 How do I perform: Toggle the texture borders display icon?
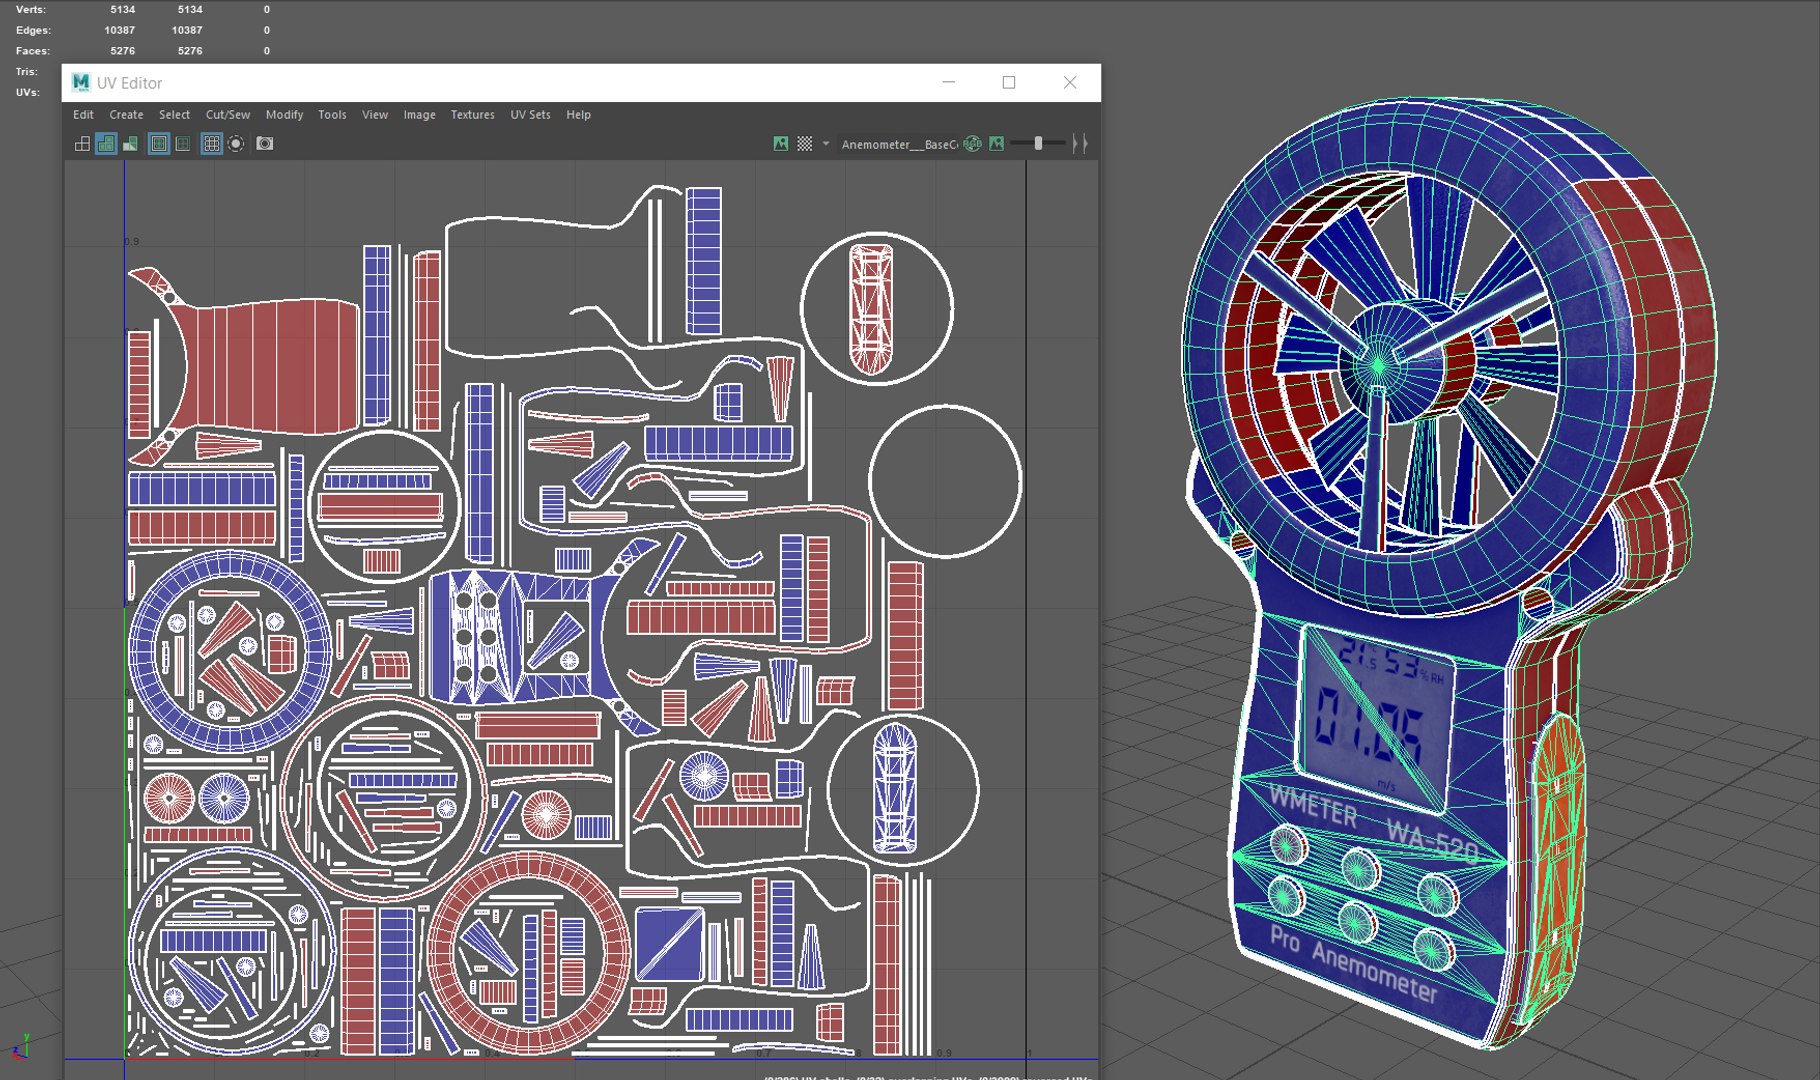(x=159, y=144)
